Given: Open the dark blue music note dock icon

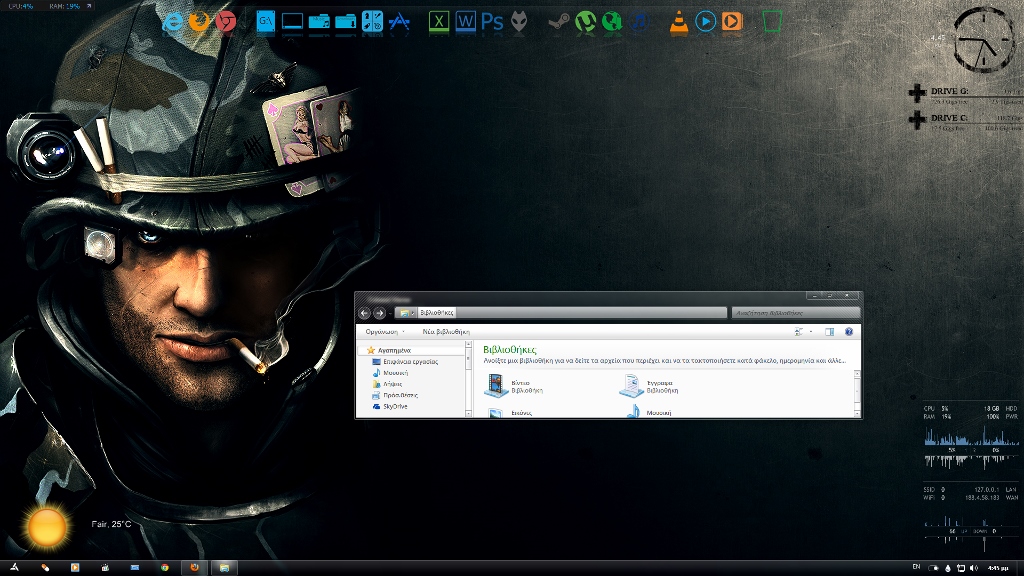Looking at the screenshot, I should 639,22.
